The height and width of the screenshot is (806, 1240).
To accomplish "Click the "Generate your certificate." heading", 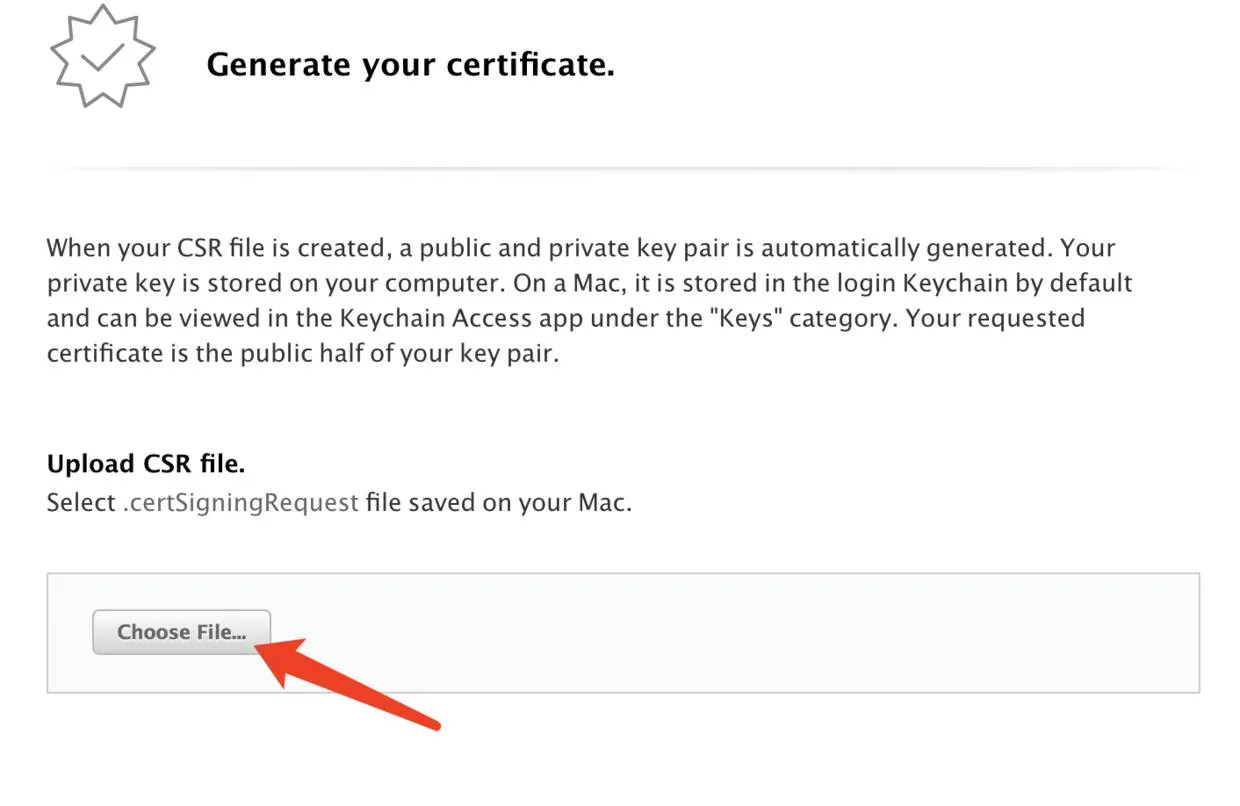I will [410, 65].
